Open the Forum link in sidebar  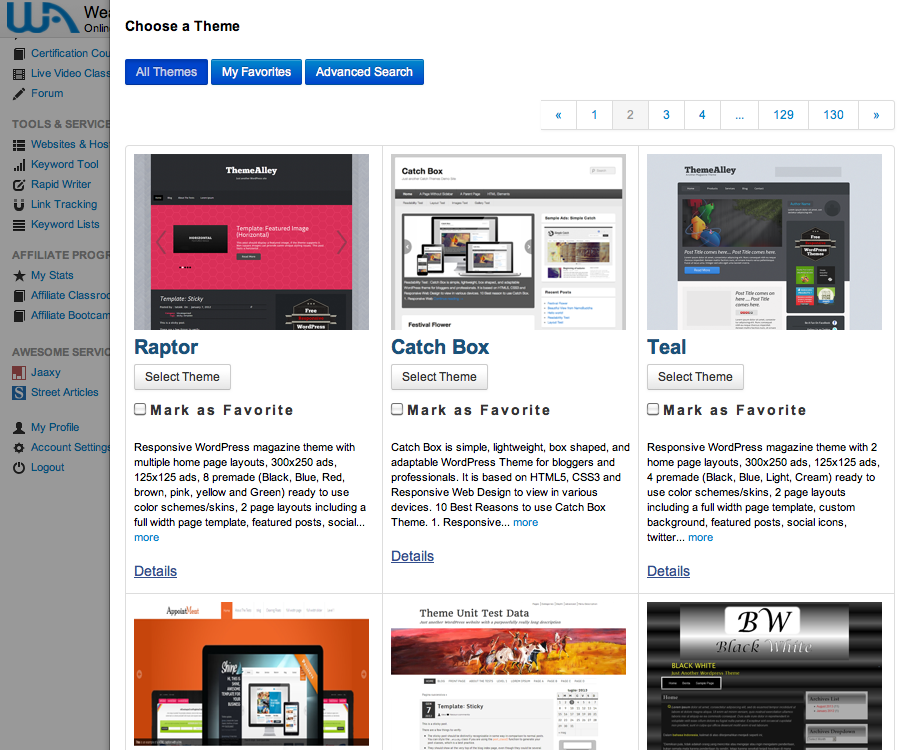(47, 93)
